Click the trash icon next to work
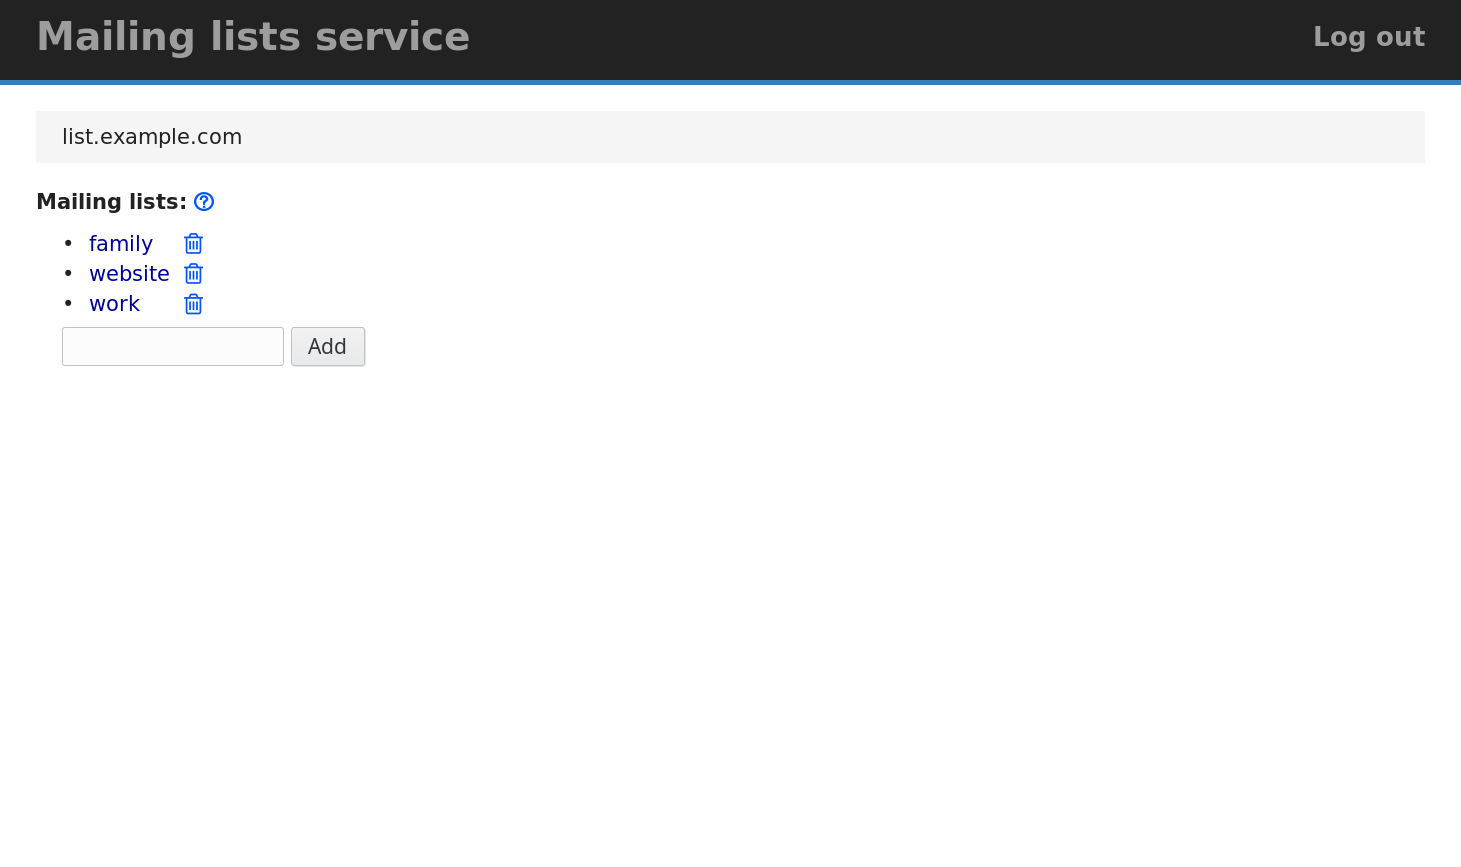1461x867 pixels. click(x=194, y=304)
